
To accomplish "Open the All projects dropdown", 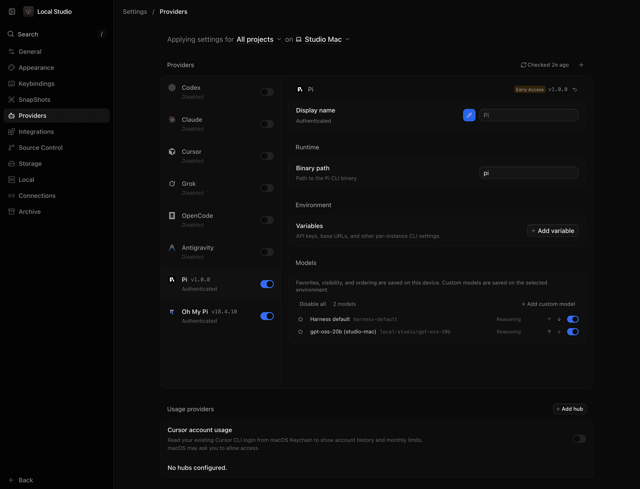I will coord(259,40).
